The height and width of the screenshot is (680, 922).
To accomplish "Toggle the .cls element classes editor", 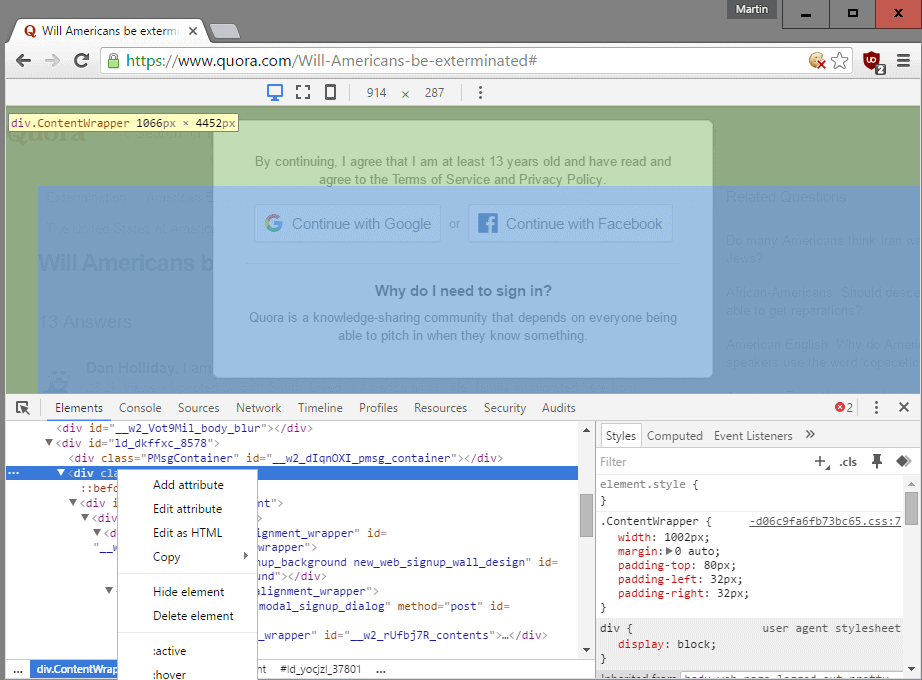I will (848, 462).
